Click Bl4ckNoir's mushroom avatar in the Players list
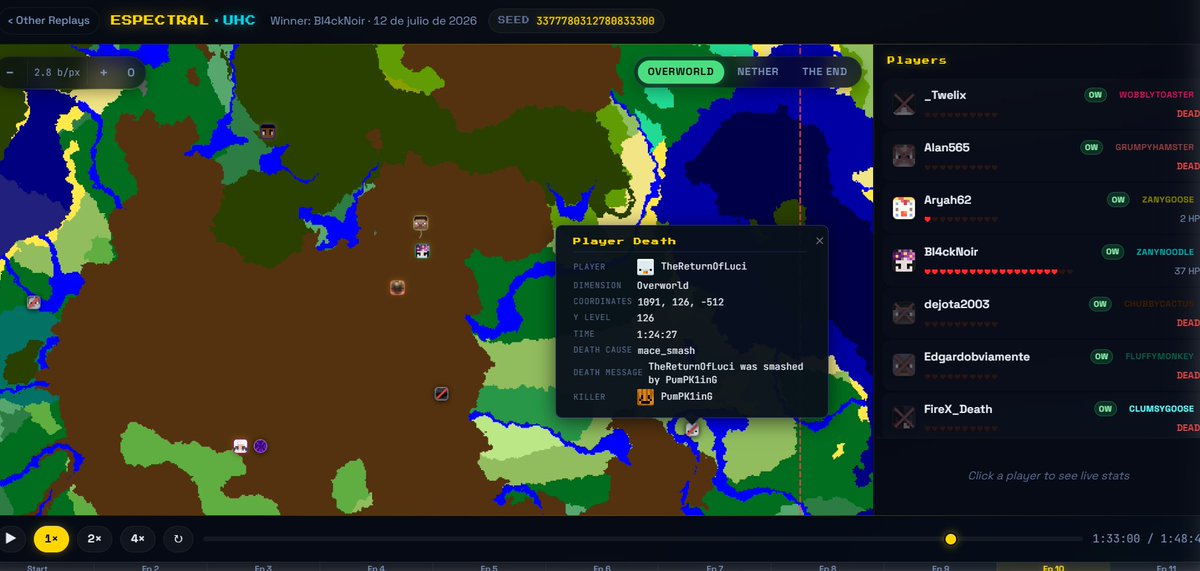Screen dimensions: 1200x571 [x=904, y=260]
